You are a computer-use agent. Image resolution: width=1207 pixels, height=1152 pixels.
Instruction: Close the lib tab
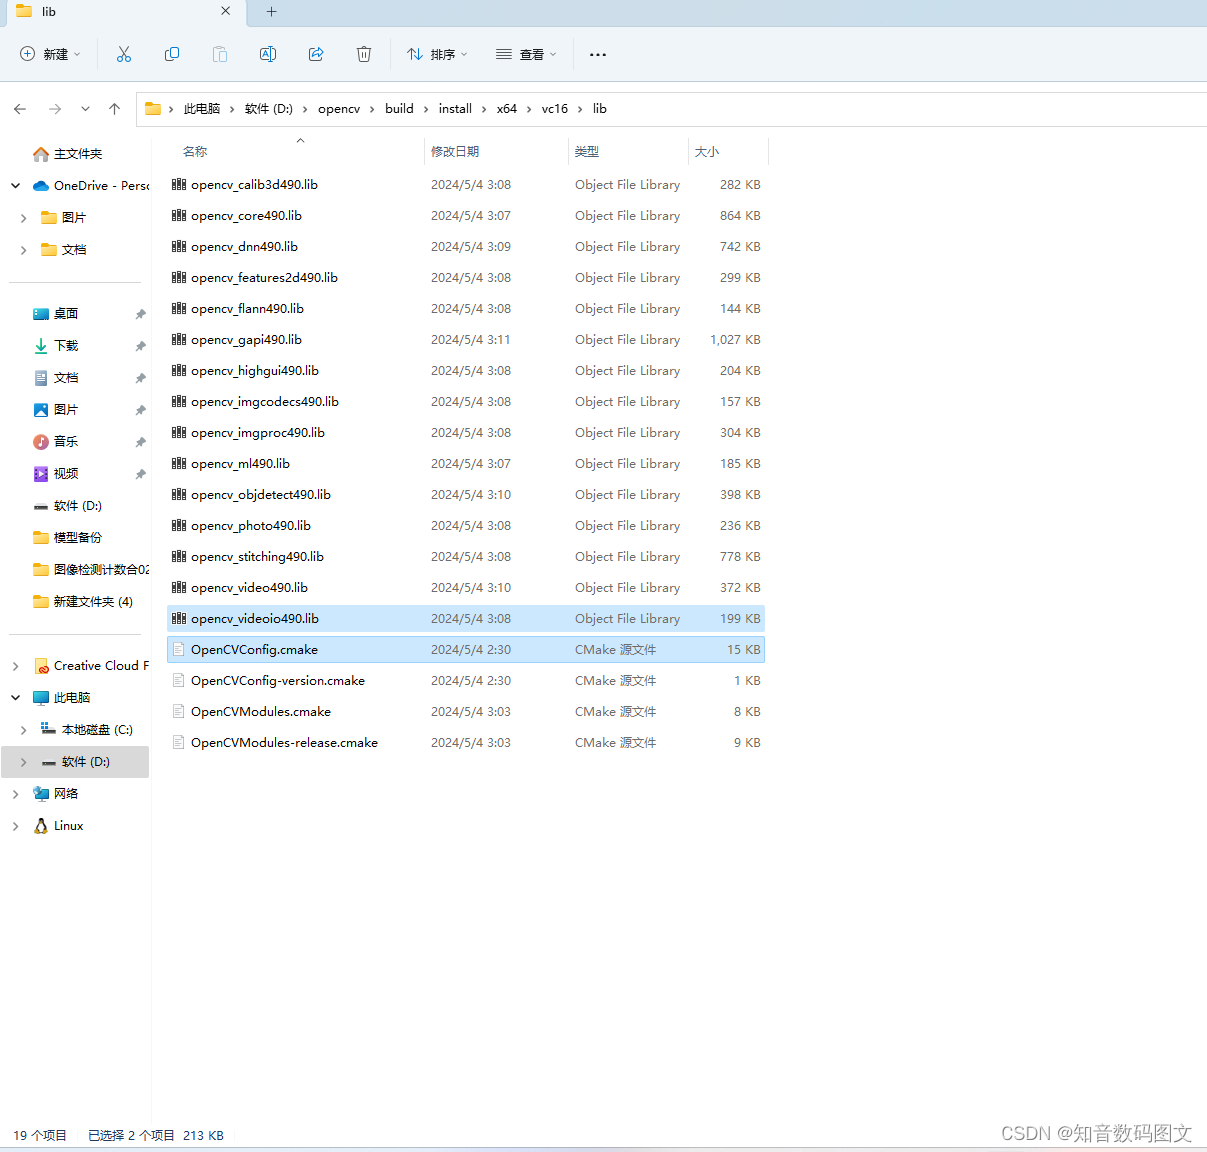pos(226,12)
